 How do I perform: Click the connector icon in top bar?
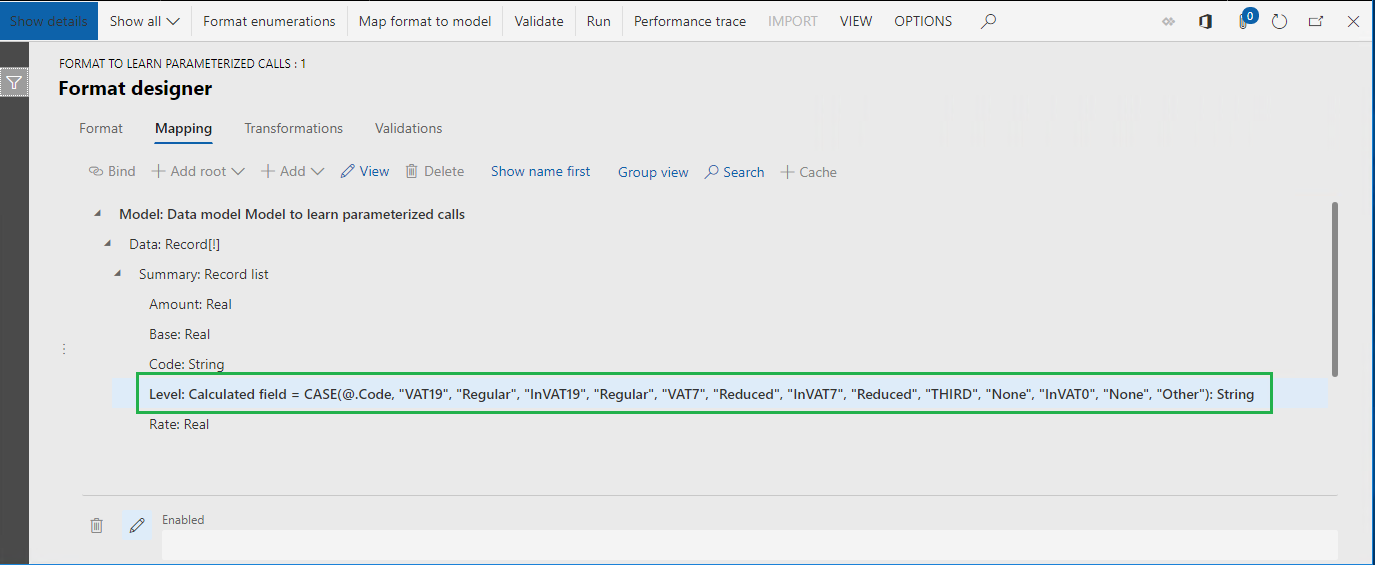click(x=1168, y=21)
